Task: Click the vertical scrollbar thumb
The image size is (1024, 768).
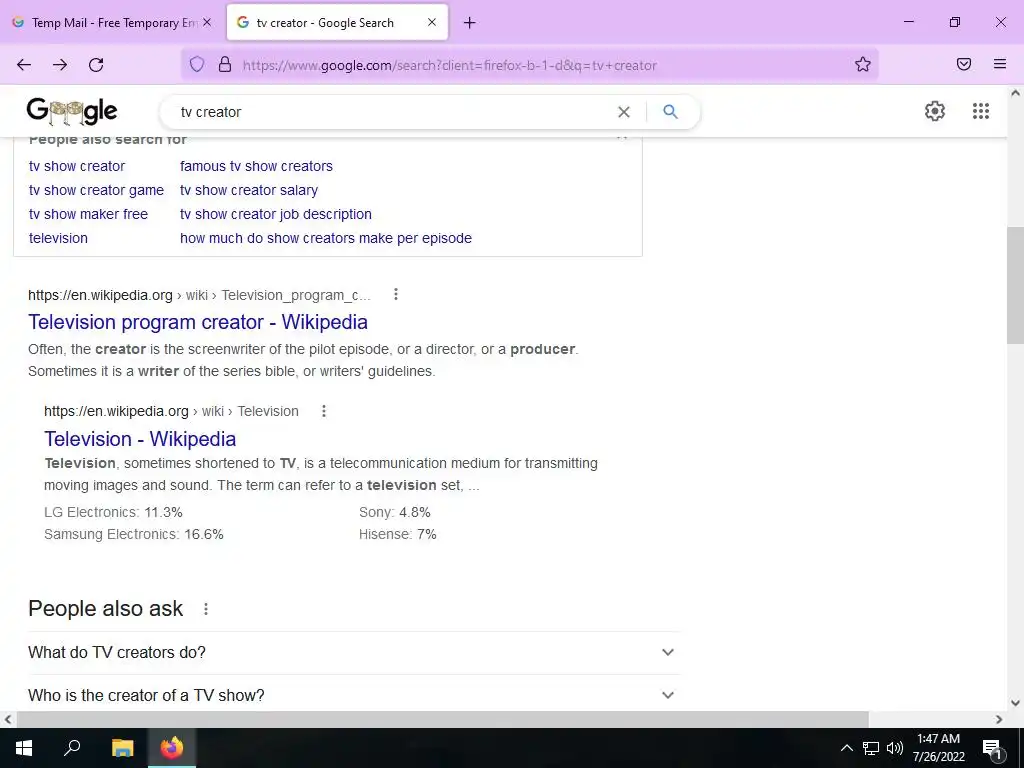Action: tap(1015, 285)
